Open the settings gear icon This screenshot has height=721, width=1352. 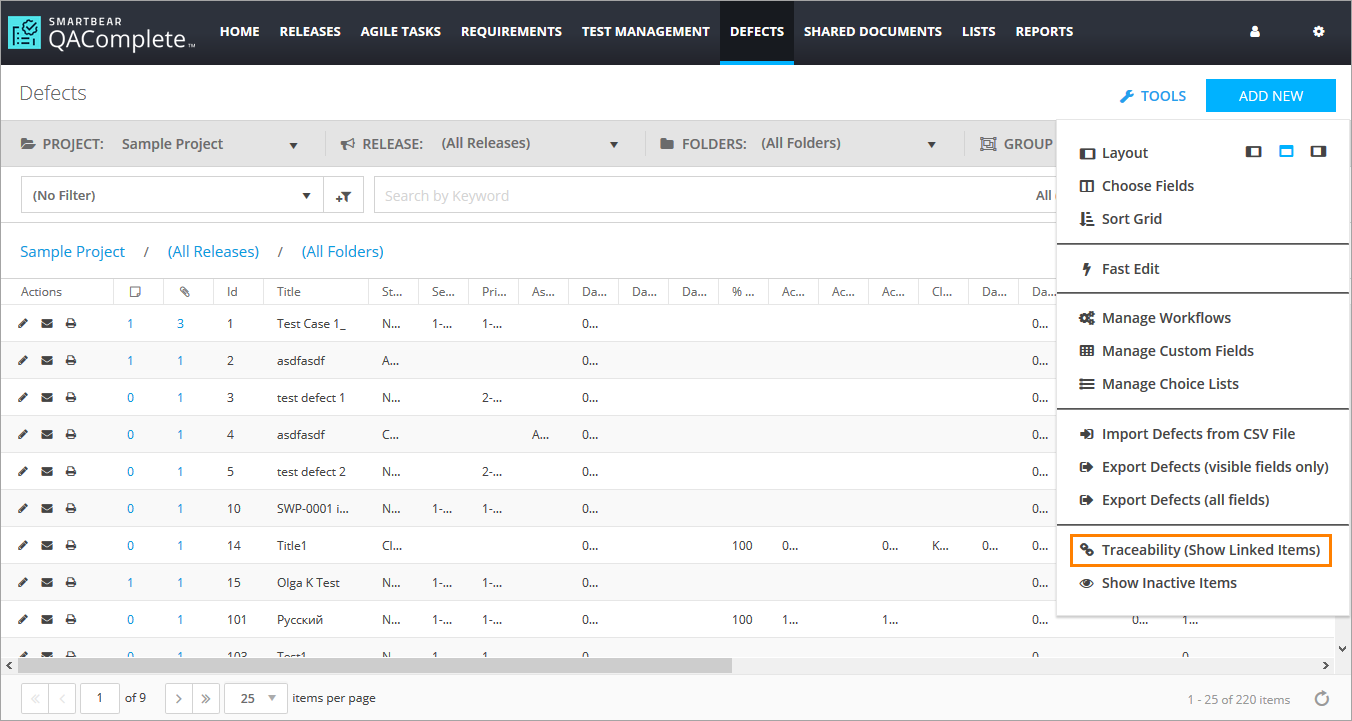tap(1318, 31)
